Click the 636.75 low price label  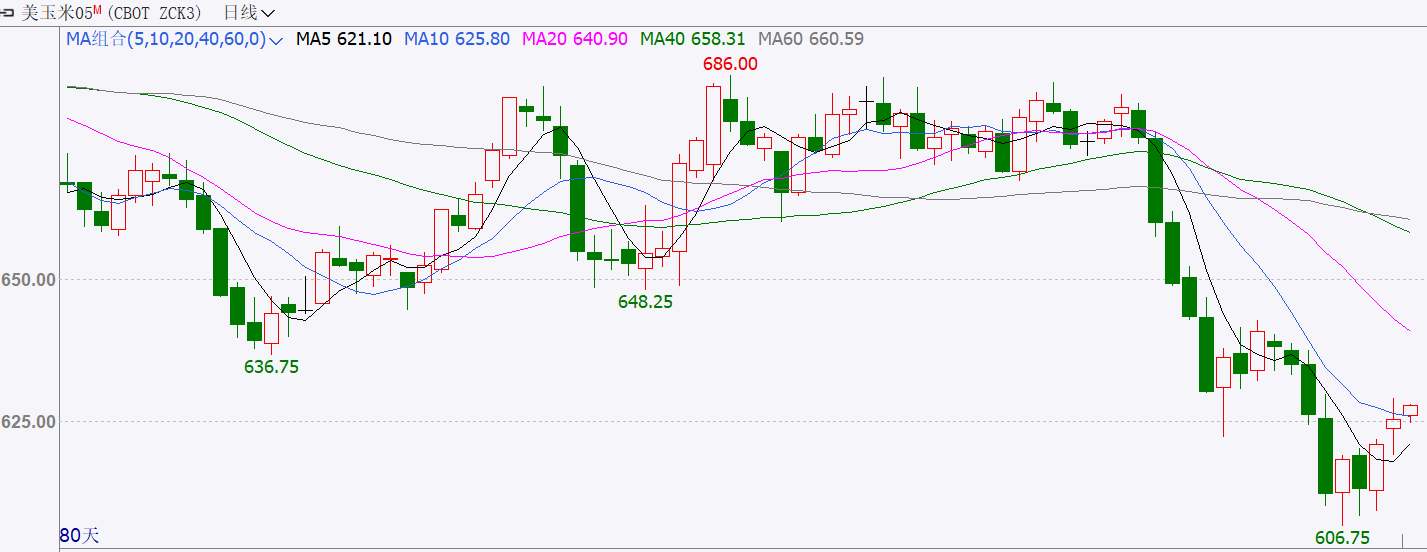click(271, 367)
